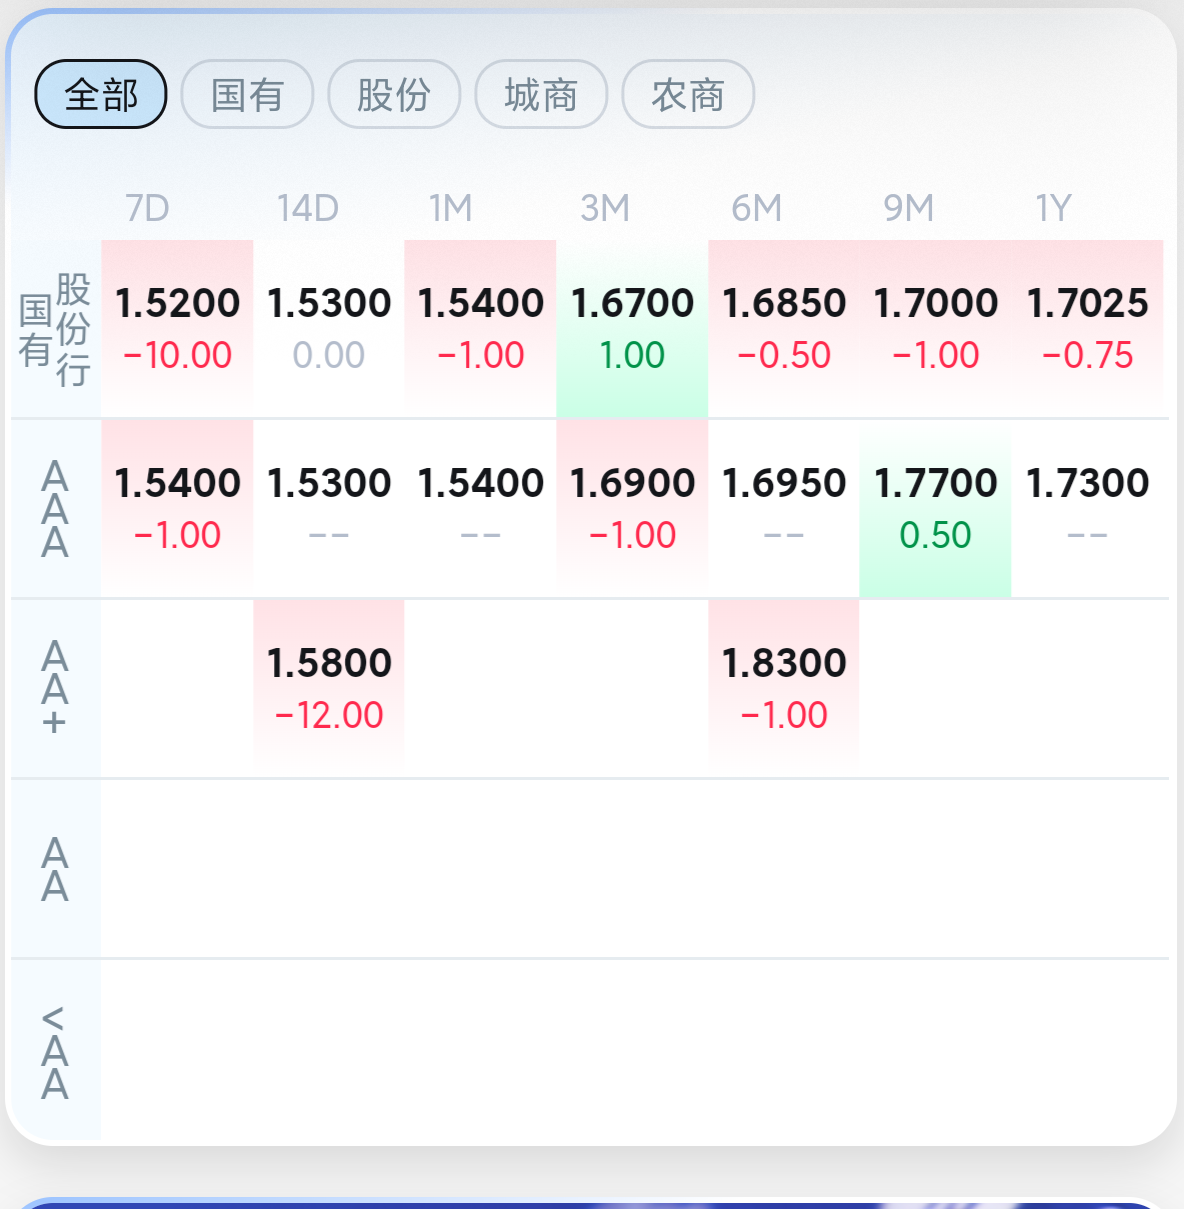
Task: Switch to the 国有 filter tab
Action: click(247, 94)
